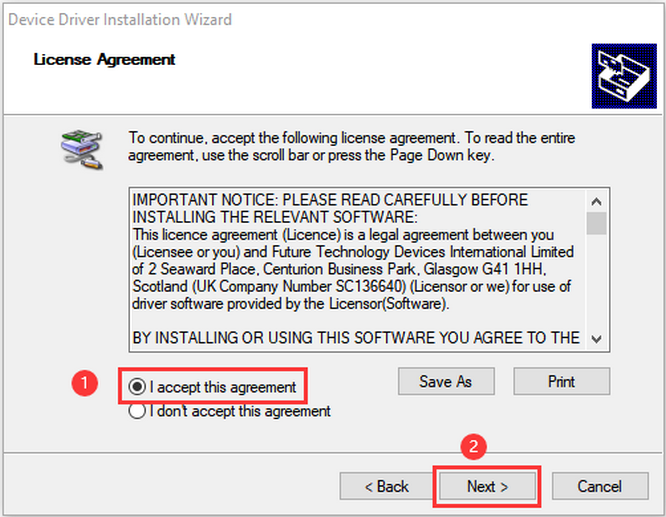Click the license text scroll down arrow

596,339
